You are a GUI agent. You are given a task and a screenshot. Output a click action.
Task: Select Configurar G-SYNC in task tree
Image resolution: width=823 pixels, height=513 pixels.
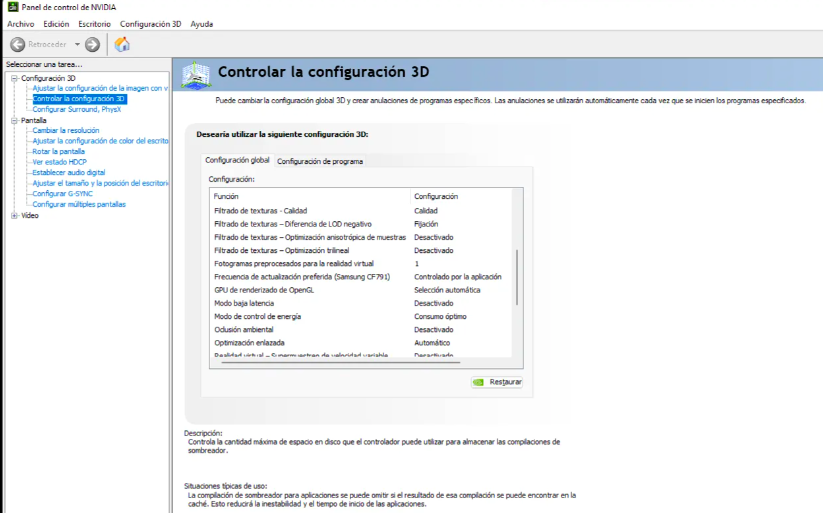point(62,193)
